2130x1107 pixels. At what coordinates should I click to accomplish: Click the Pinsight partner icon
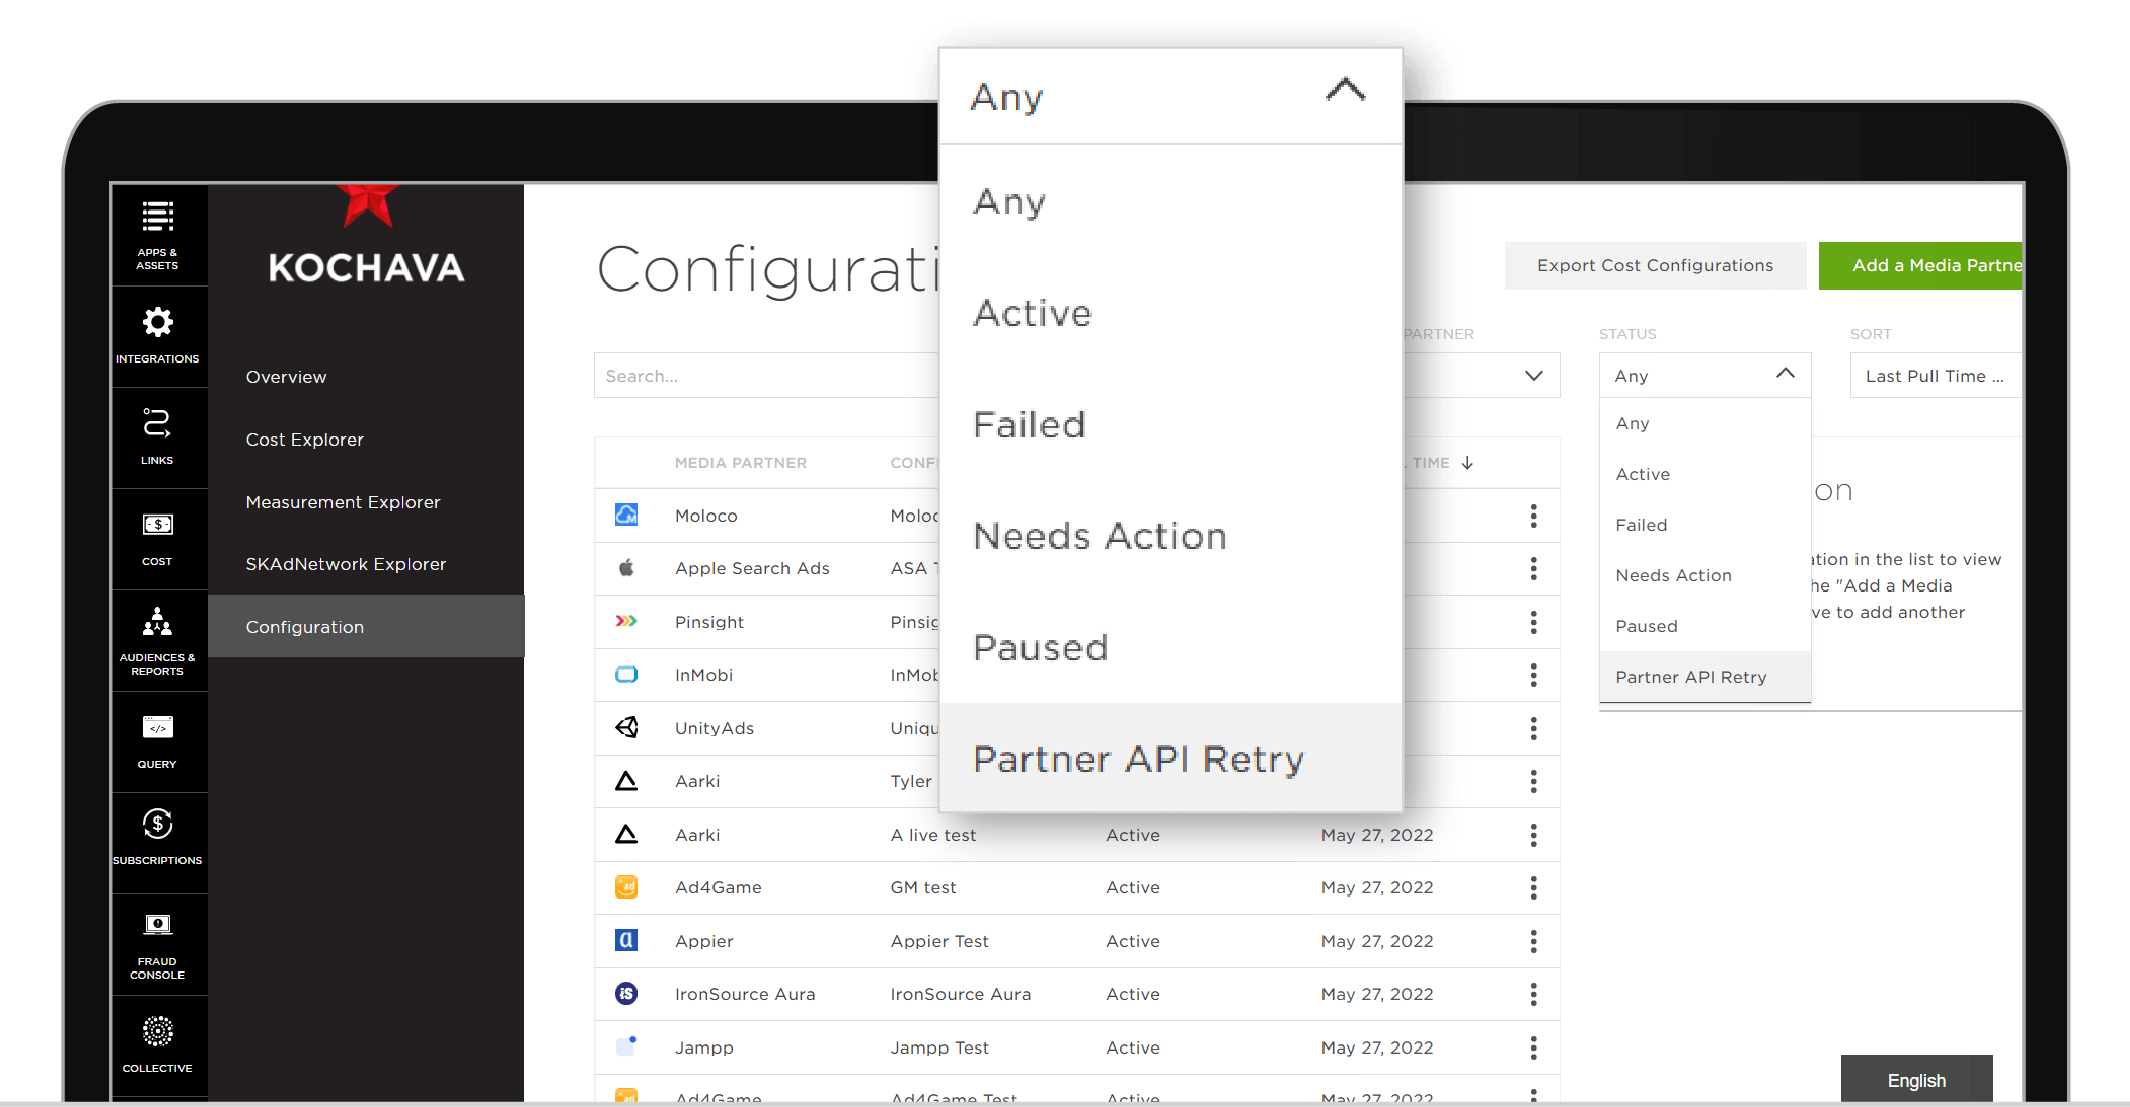point(626,621)
